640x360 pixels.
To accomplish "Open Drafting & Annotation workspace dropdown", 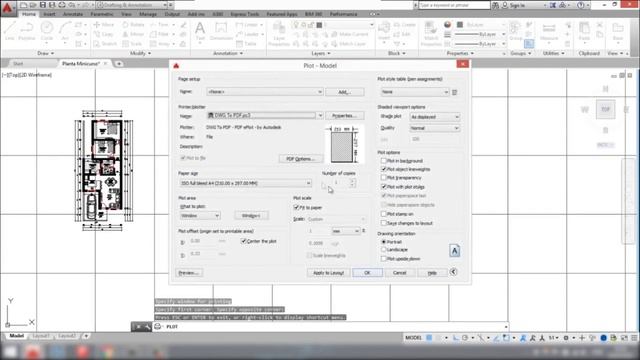I will click(x=131, y=5).
